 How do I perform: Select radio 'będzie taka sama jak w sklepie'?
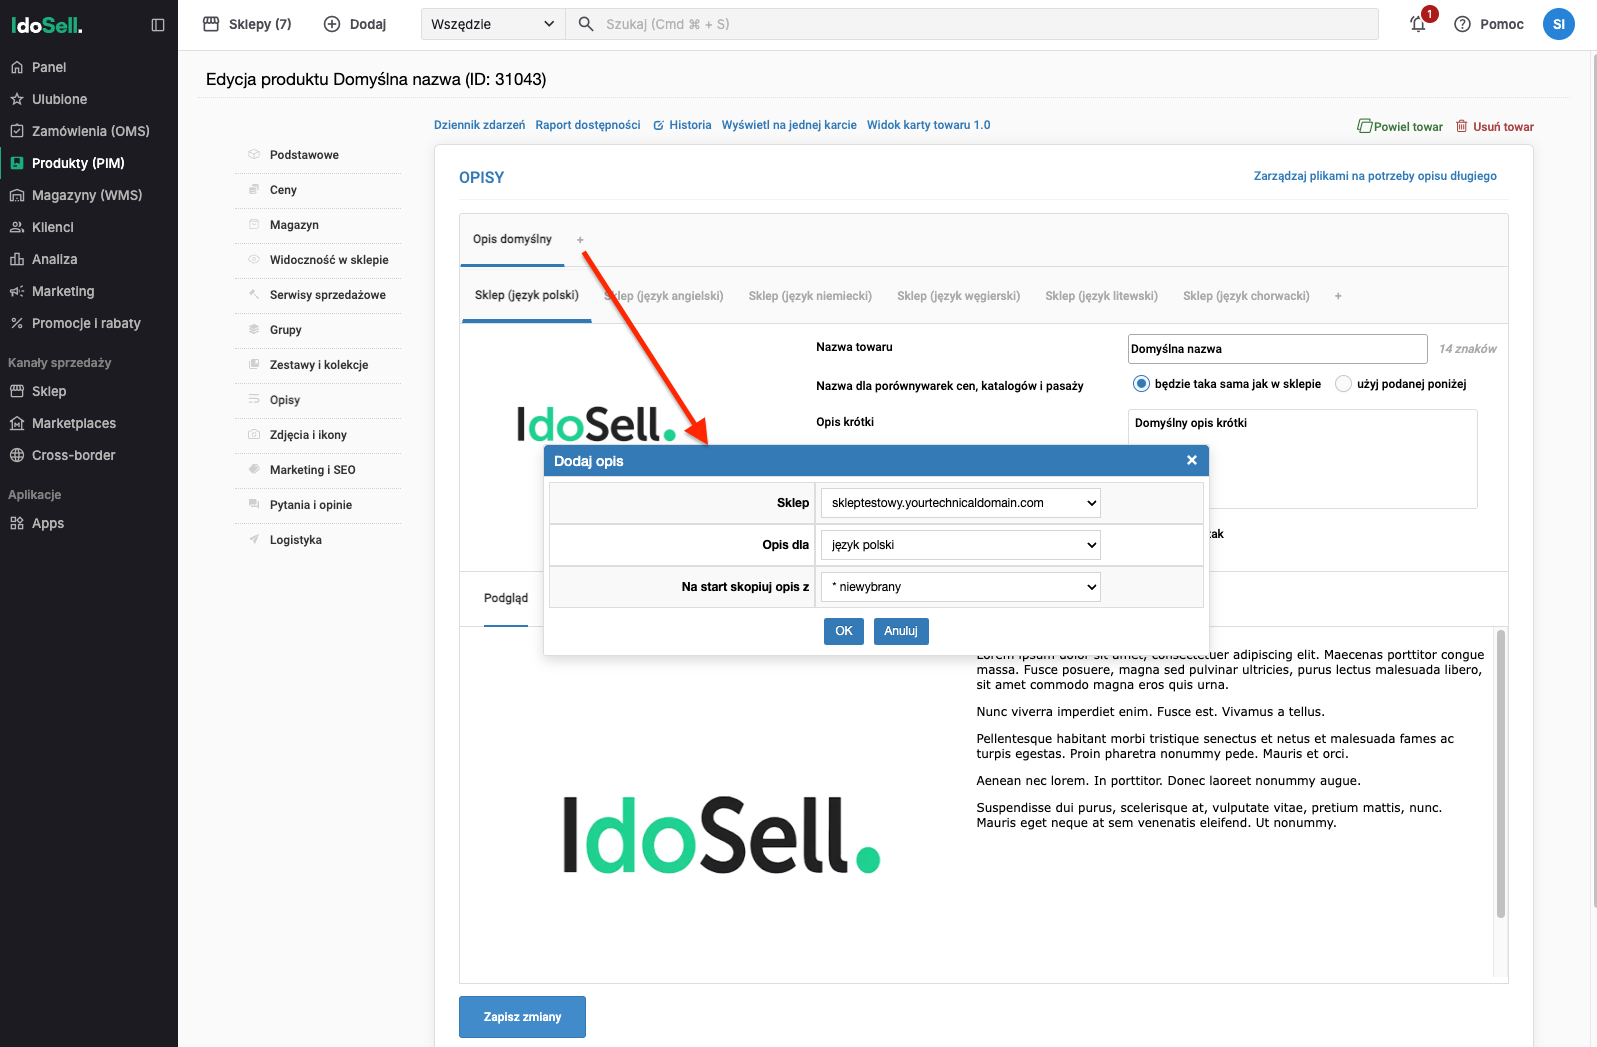click(x=1141, y=383)
